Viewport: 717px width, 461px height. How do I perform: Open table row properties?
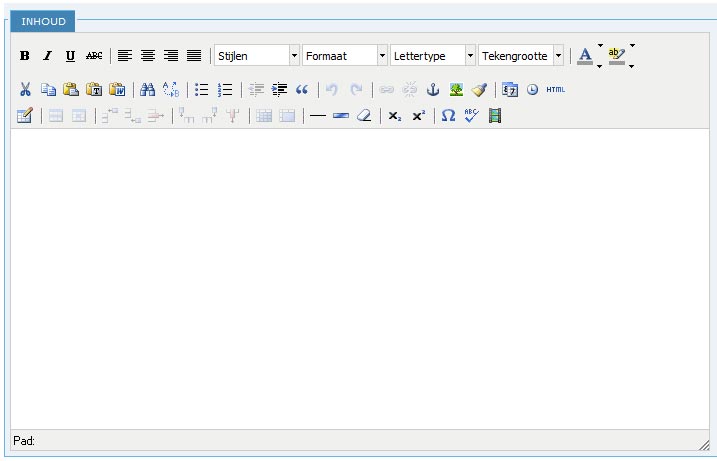(x=56, y=116)
